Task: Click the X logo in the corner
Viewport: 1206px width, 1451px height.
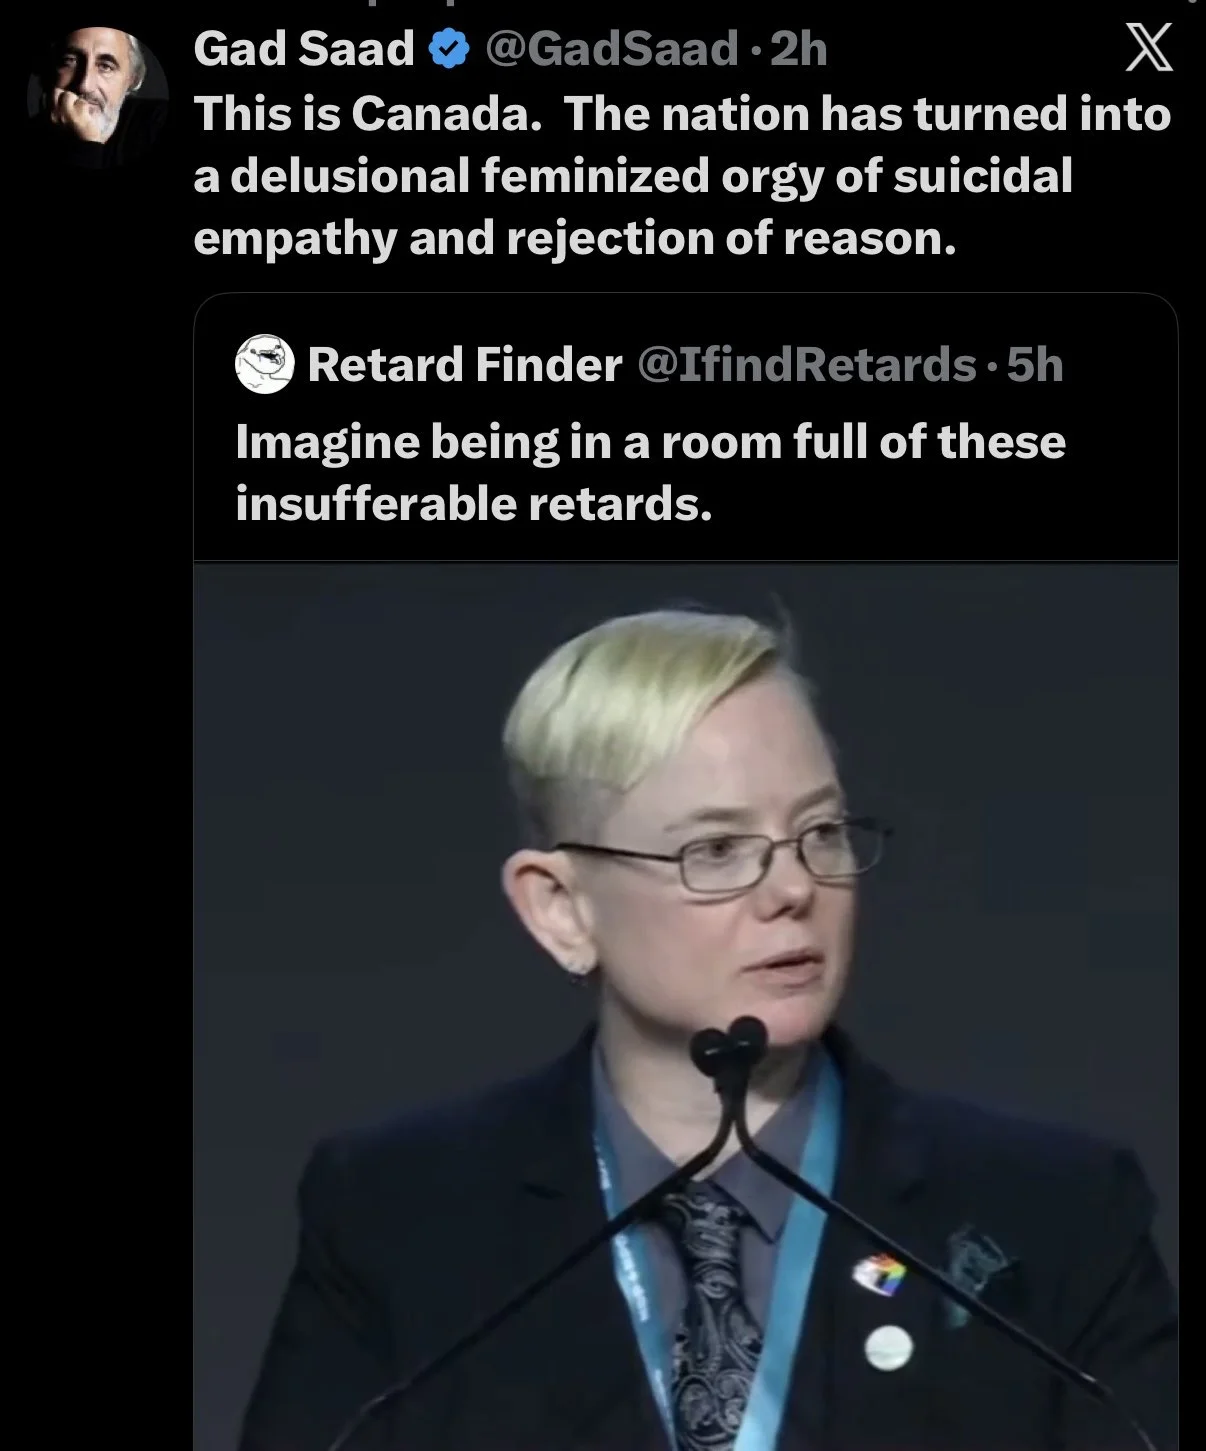Action: click(1148, 49)
